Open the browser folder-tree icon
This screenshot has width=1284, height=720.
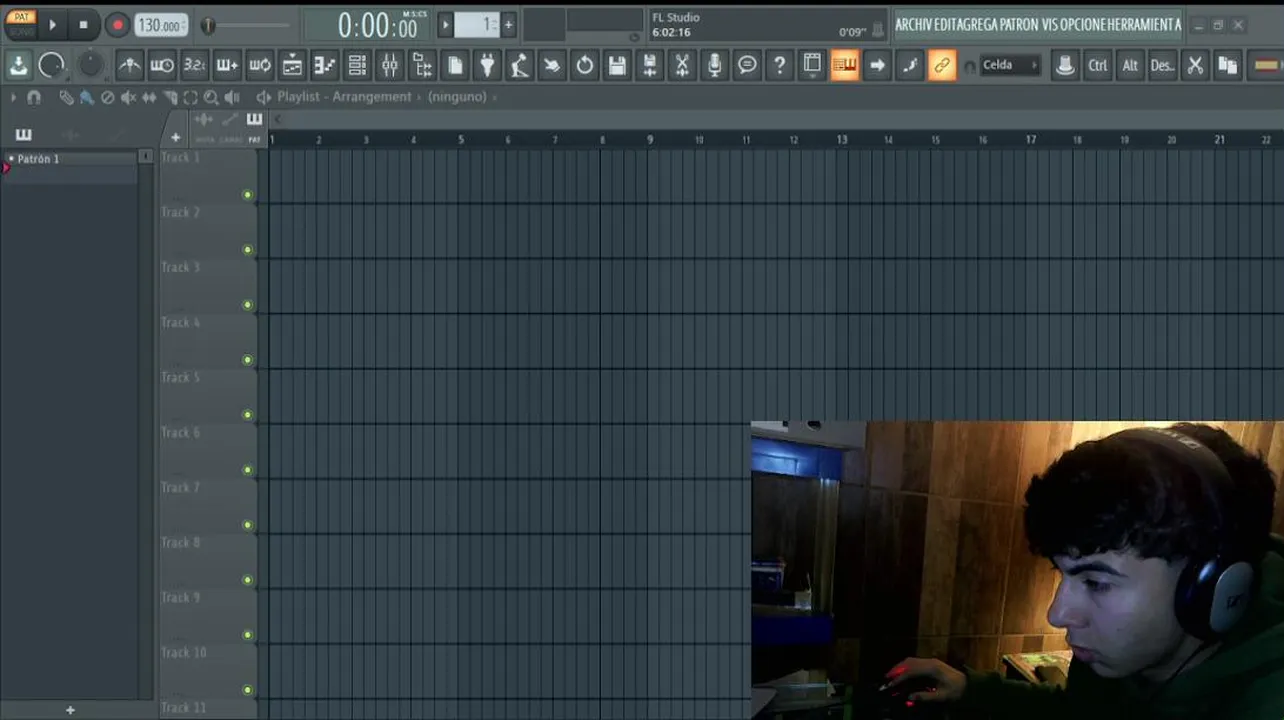pyautogui.click(x=422, y=65)
